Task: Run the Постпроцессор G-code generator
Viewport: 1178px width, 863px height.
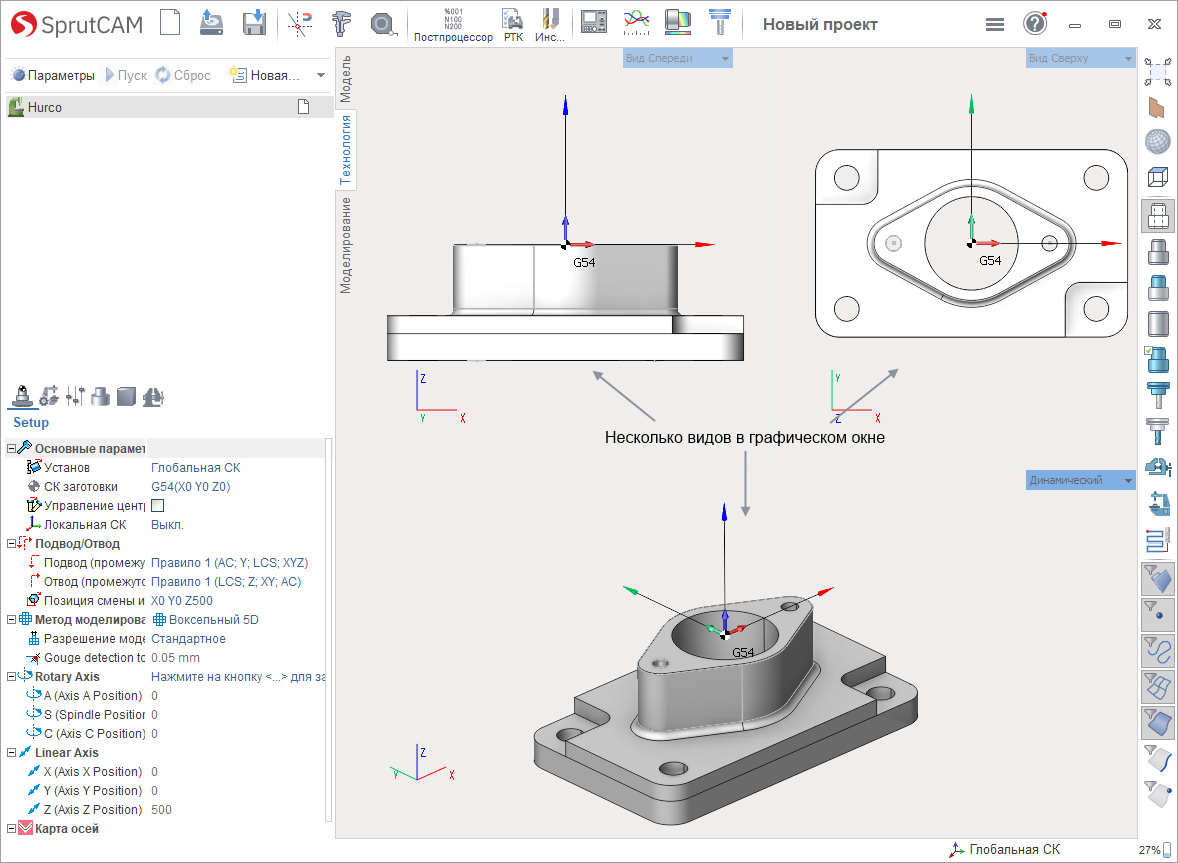Action: tap(453, 25)
